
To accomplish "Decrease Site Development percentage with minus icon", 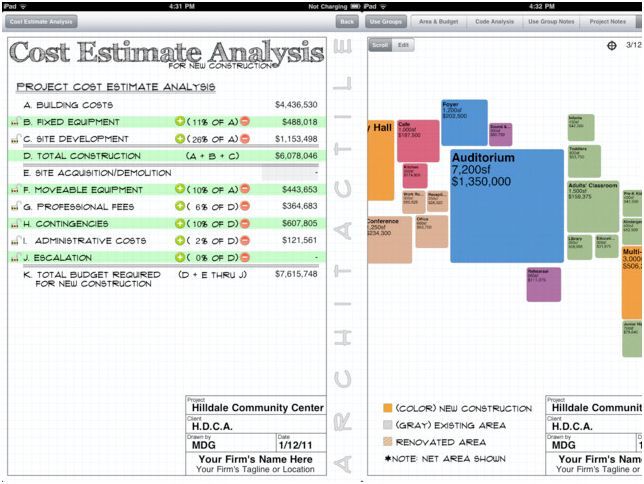I will click(245, 138).
